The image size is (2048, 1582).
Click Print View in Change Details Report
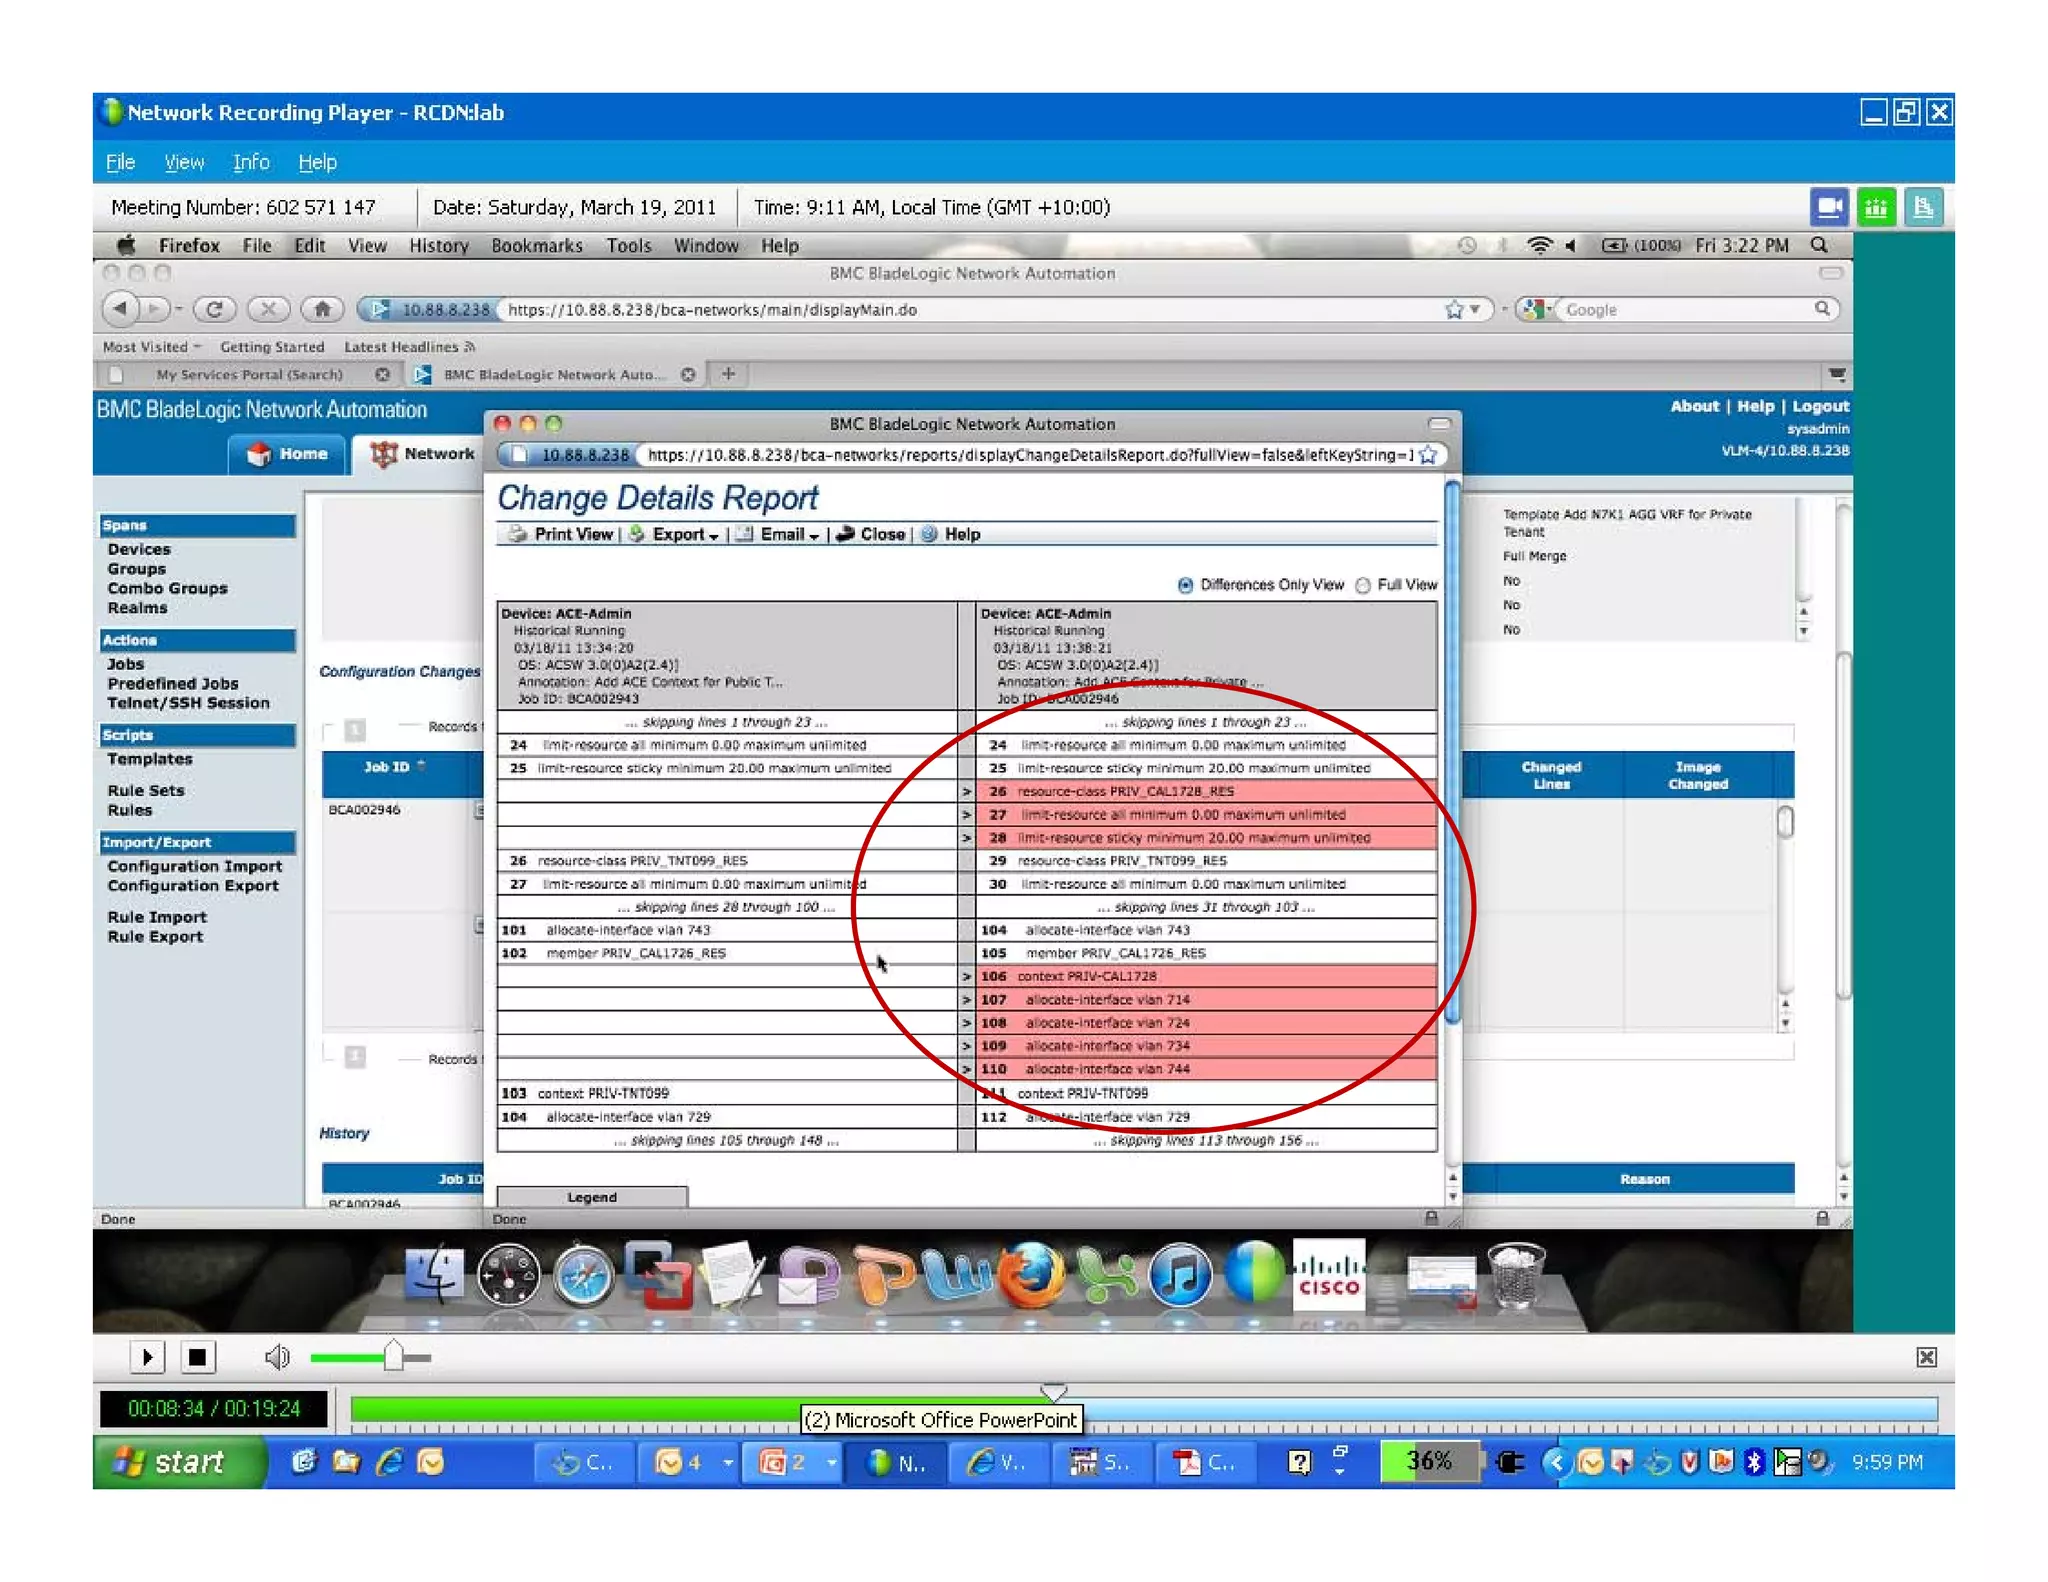(561, 534)
